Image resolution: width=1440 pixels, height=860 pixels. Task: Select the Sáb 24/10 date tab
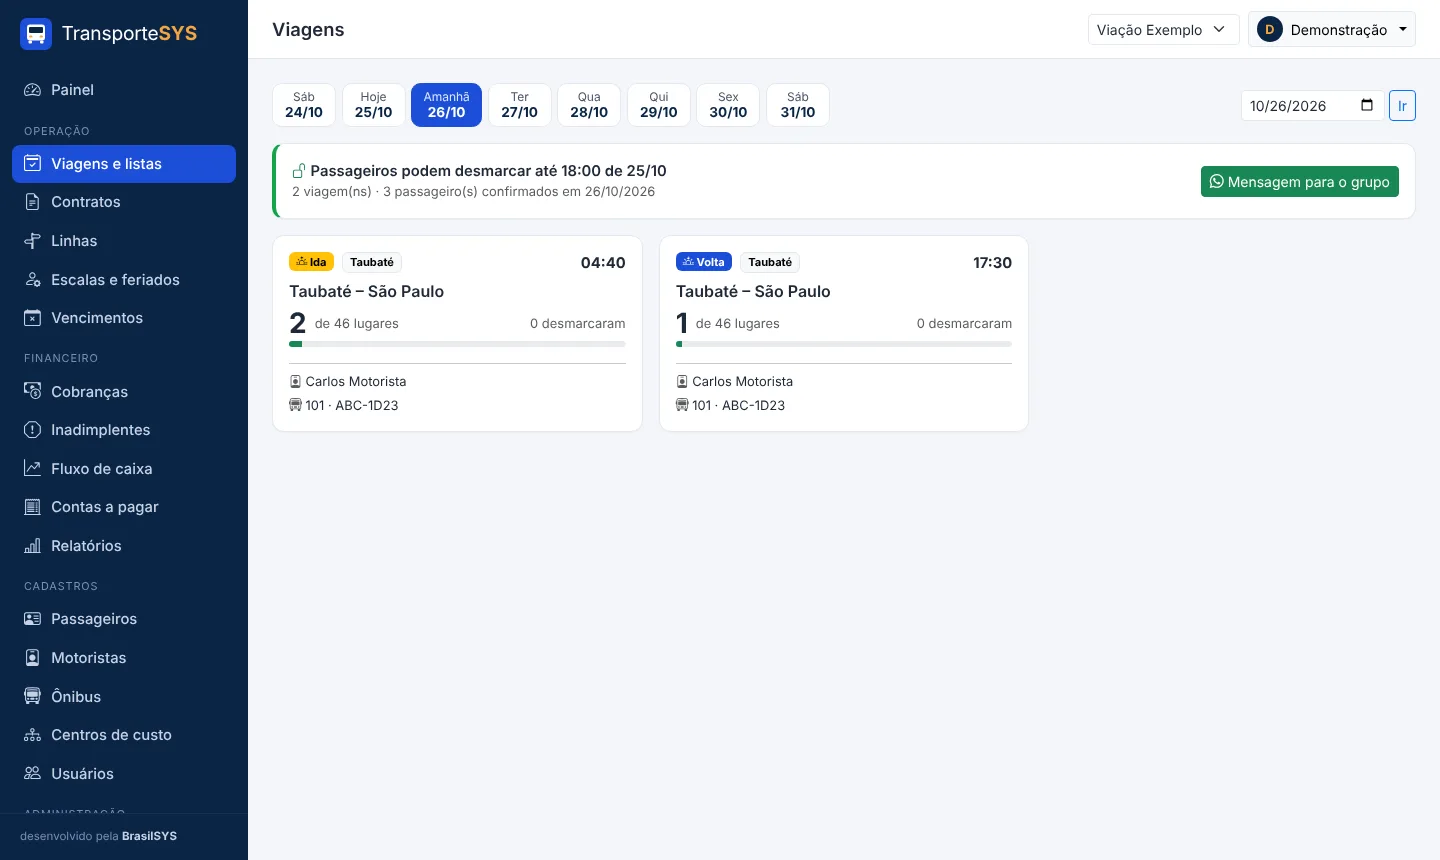304,105
